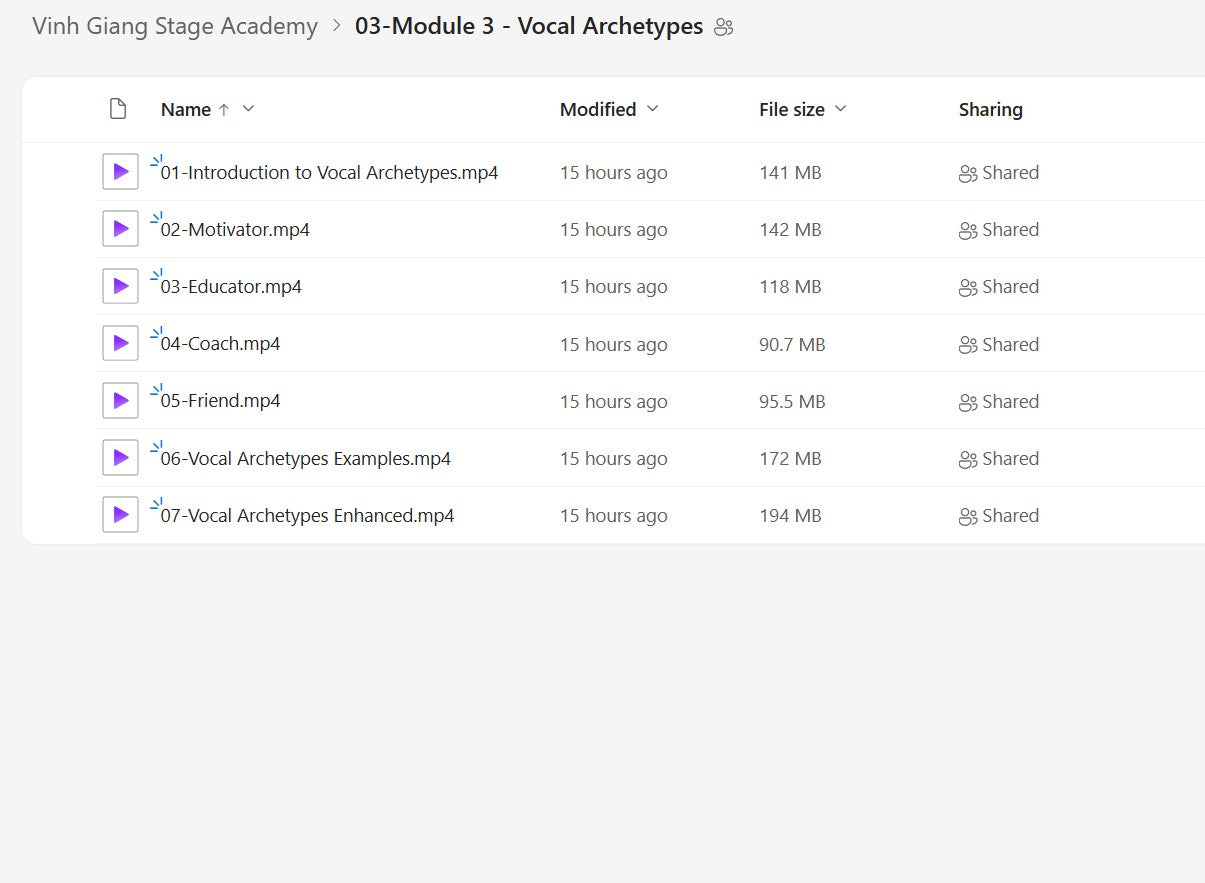Click the video icon for 04-Coach.mp4
Viewport: 1205px width, 883px height.
120,343
